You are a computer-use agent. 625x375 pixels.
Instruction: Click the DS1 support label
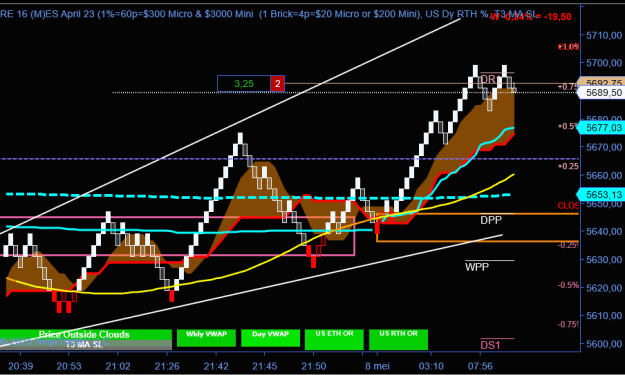[490, 345]
